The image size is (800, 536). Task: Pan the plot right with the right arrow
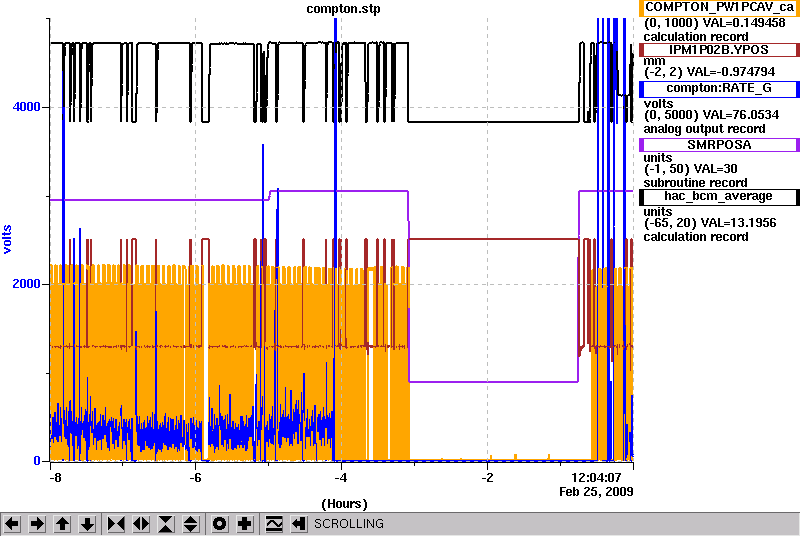[x=37, y=524]
